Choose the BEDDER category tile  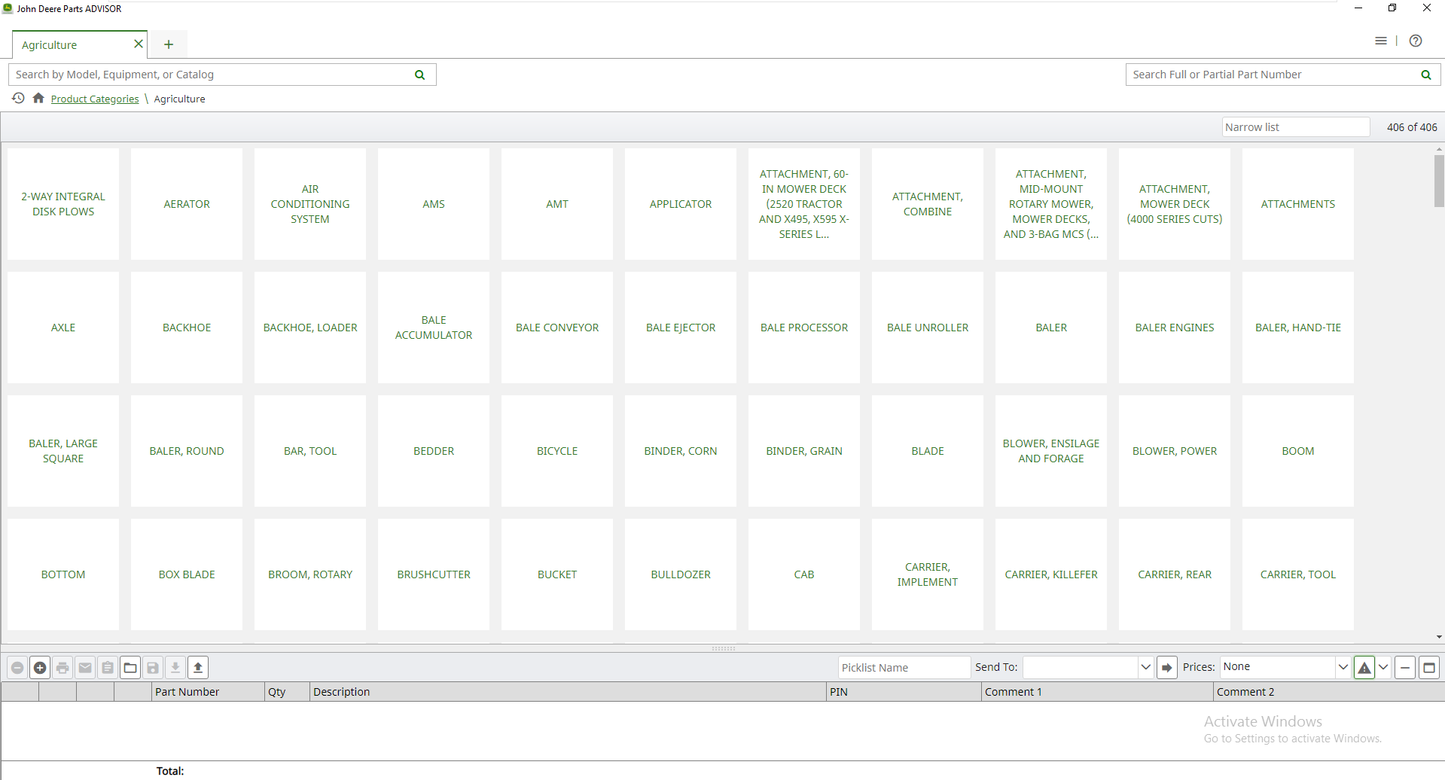(434, 451)
